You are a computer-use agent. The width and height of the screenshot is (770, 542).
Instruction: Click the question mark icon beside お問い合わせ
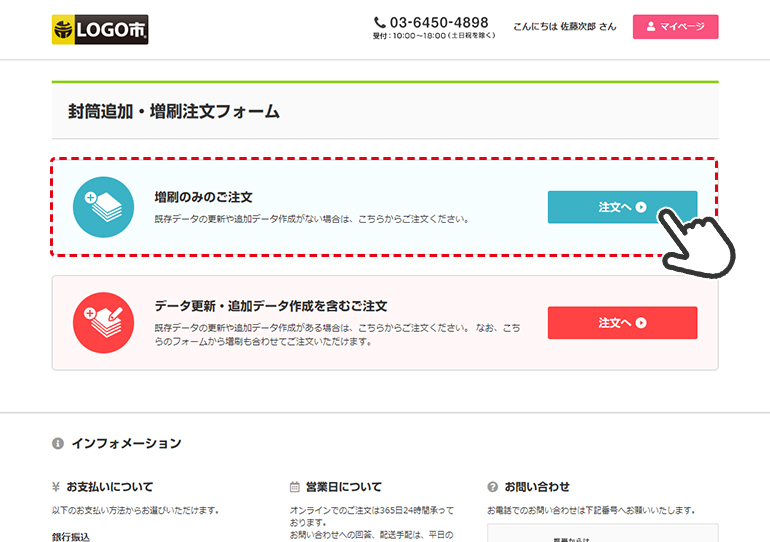(x=493, y=487)
